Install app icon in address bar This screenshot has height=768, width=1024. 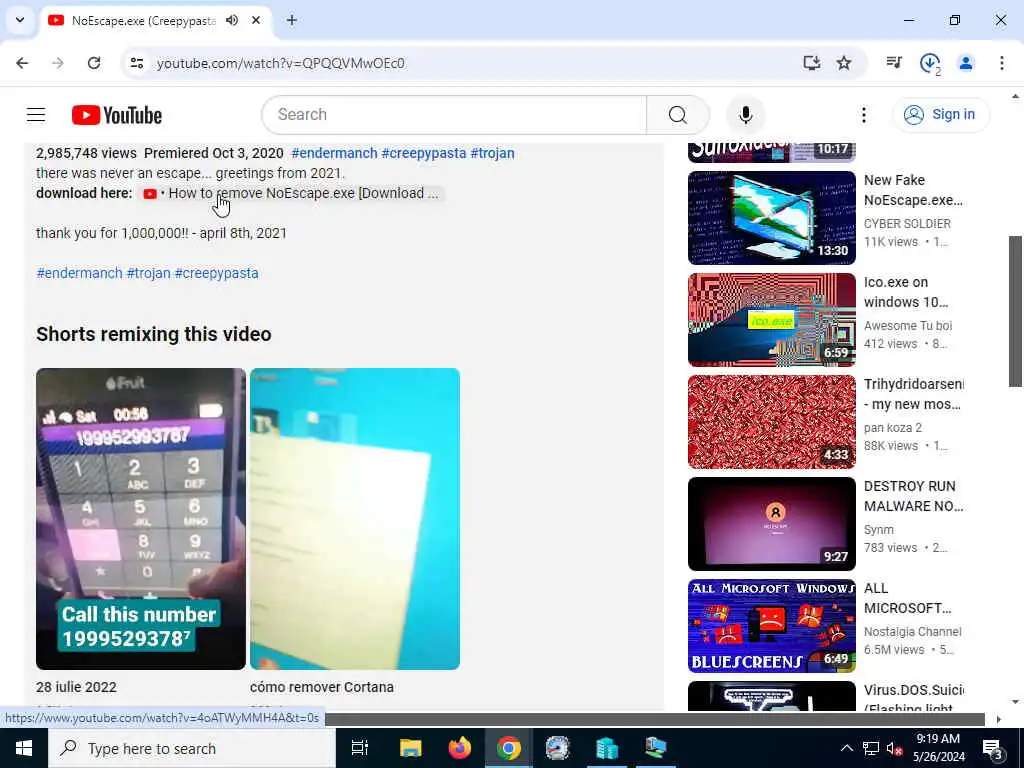[811, 63]
